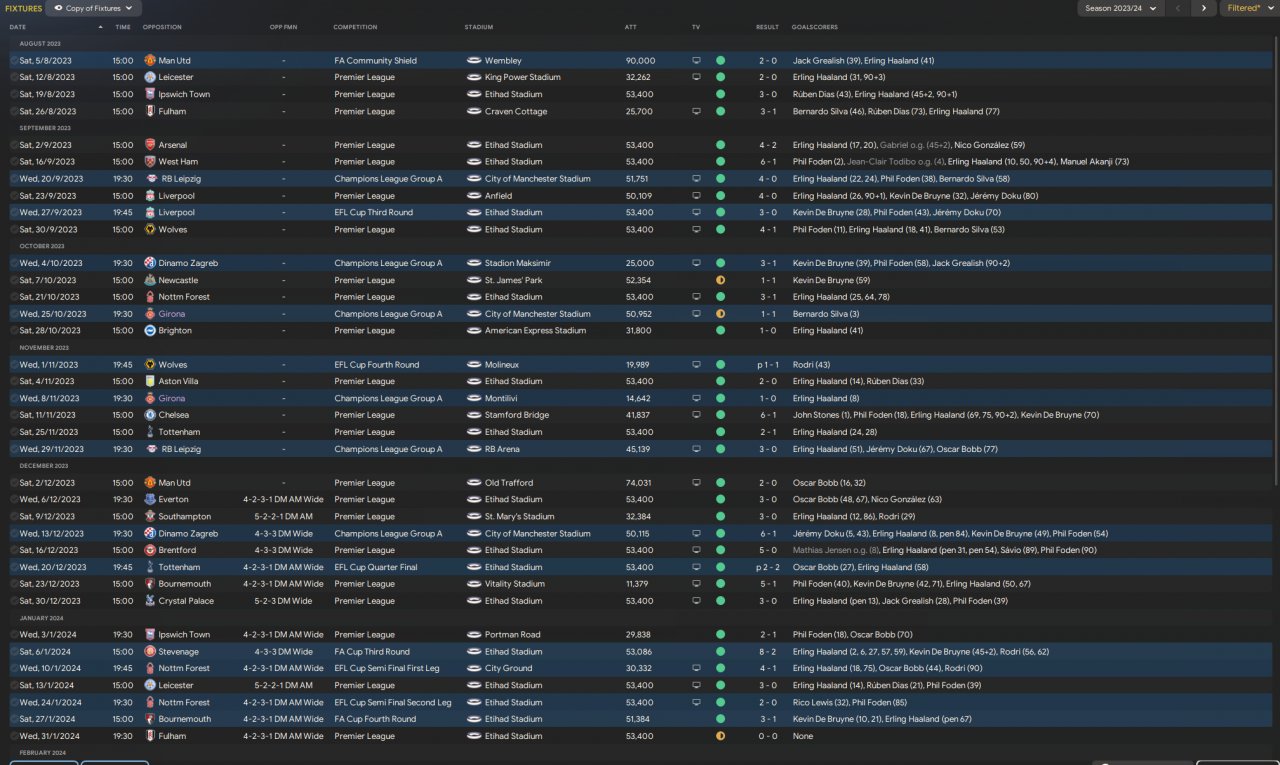Tick the selection circle for Sat, 30/12/2023 fixture
Image resolution: width=1280 pixels, height=765 pixels.
click(x=14, y=601)
